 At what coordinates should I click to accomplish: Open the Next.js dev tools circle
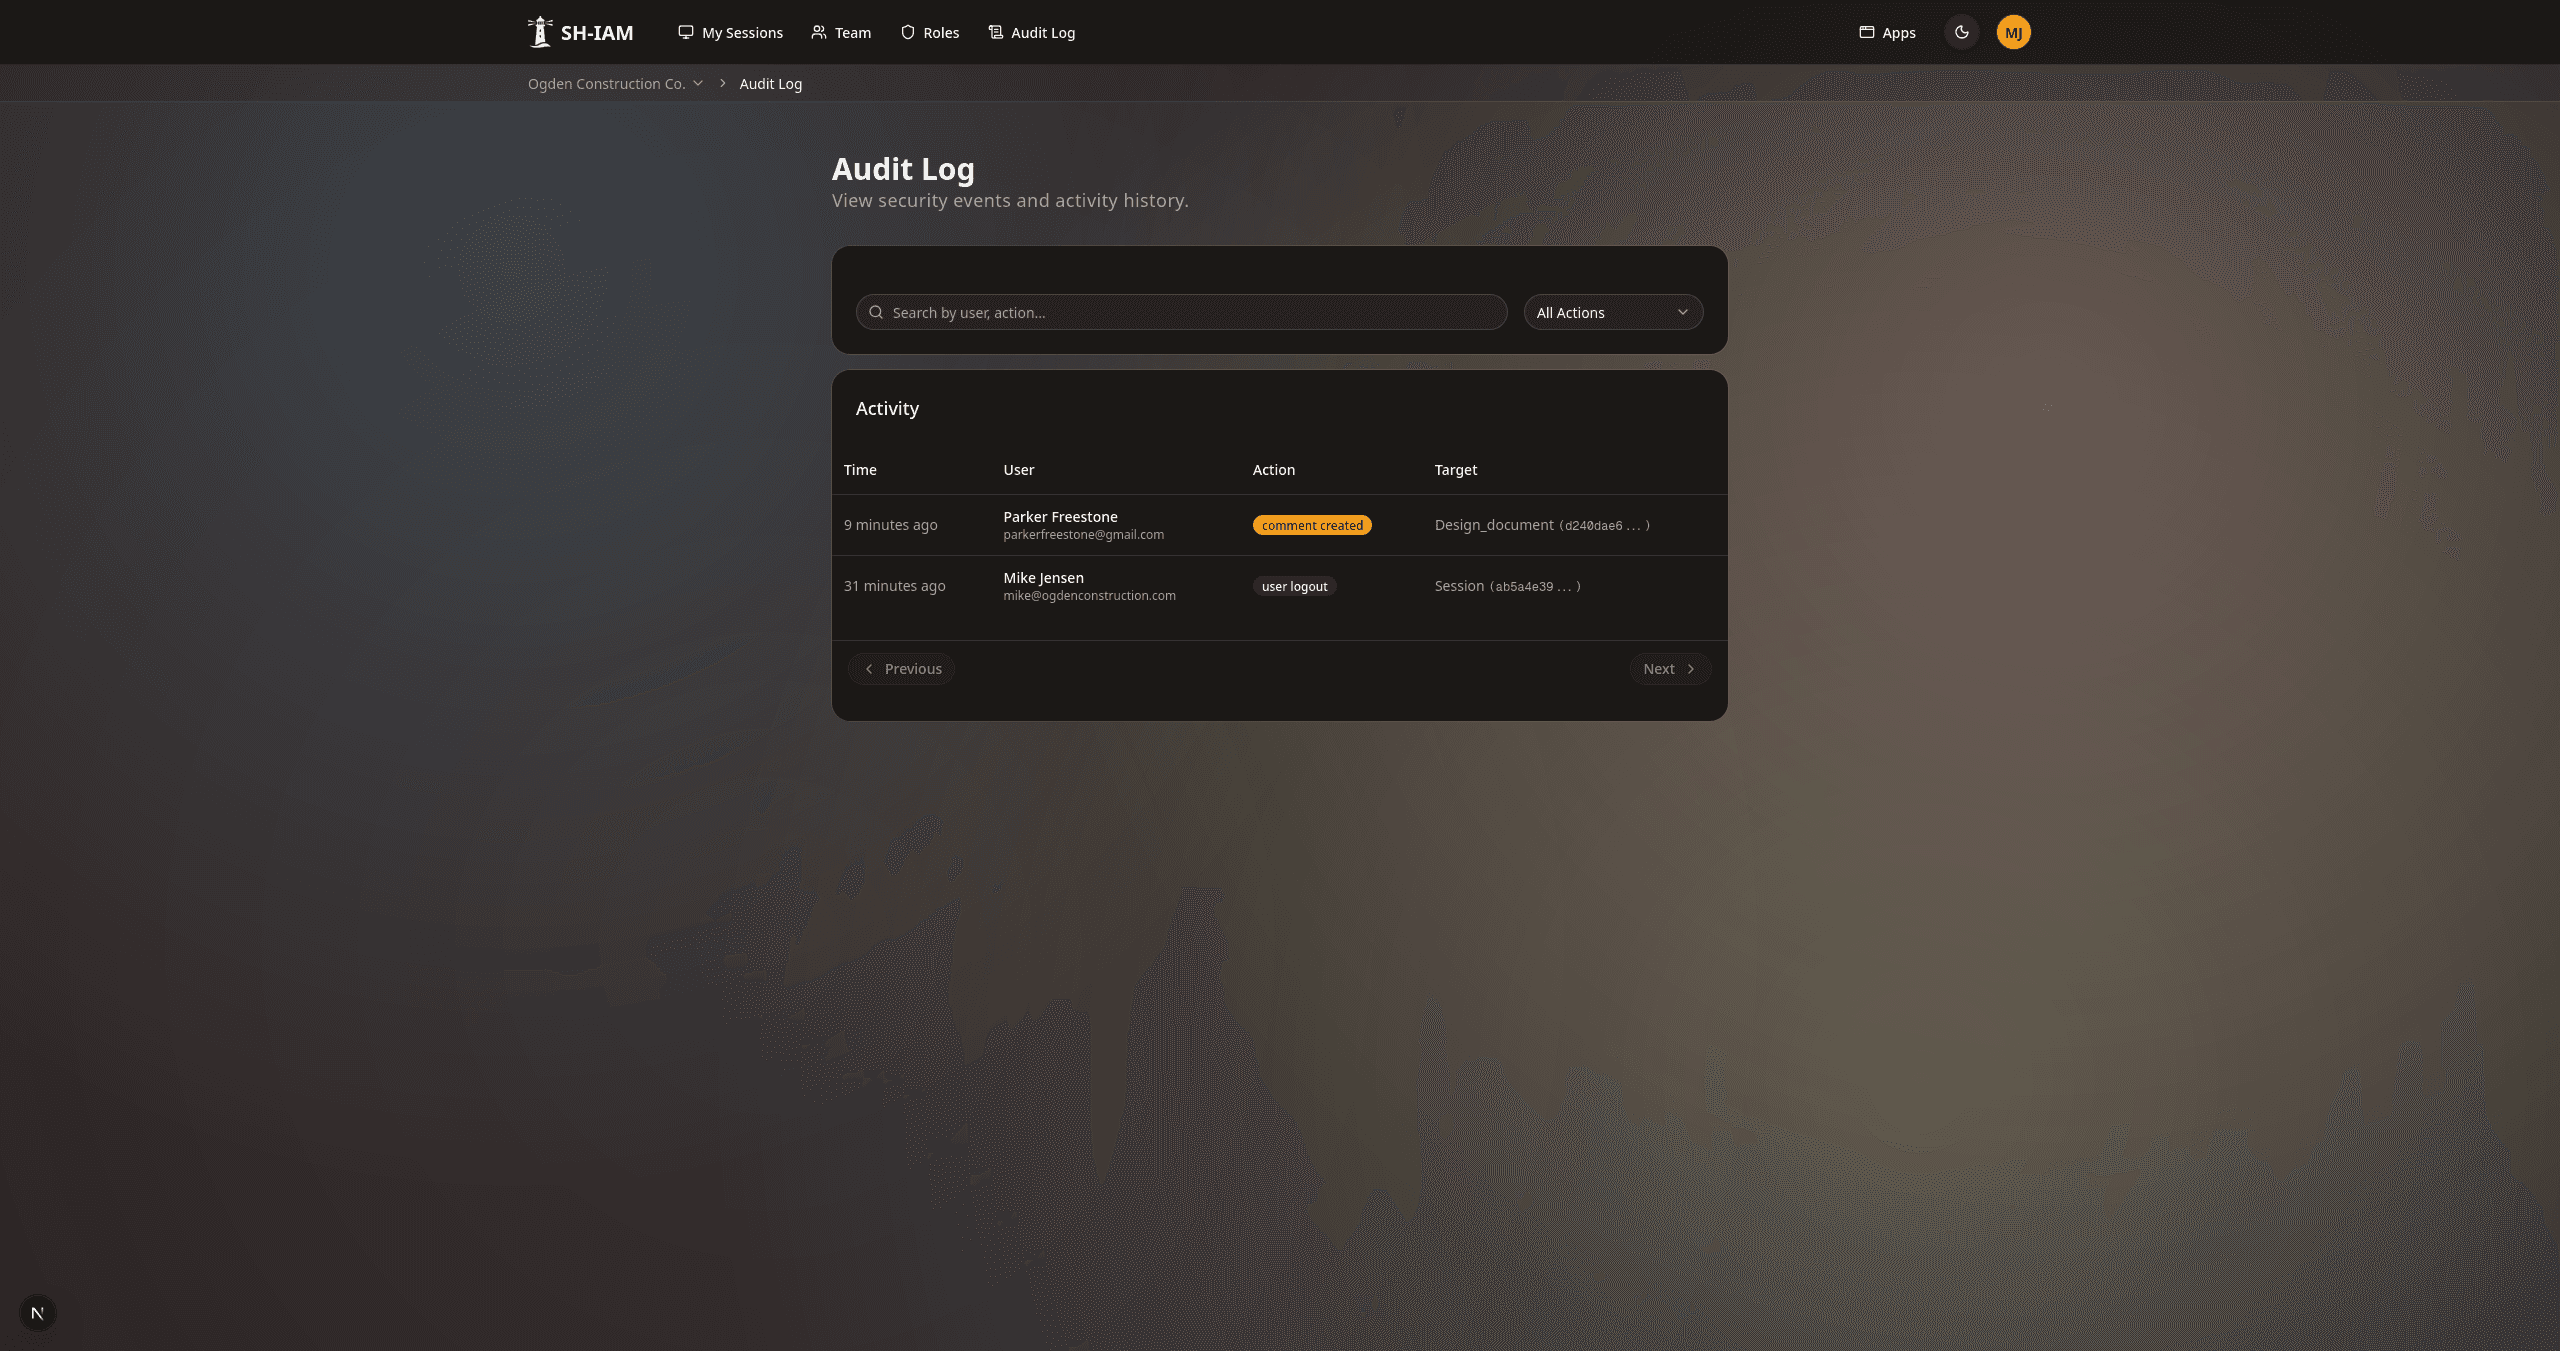point(38,1312)
